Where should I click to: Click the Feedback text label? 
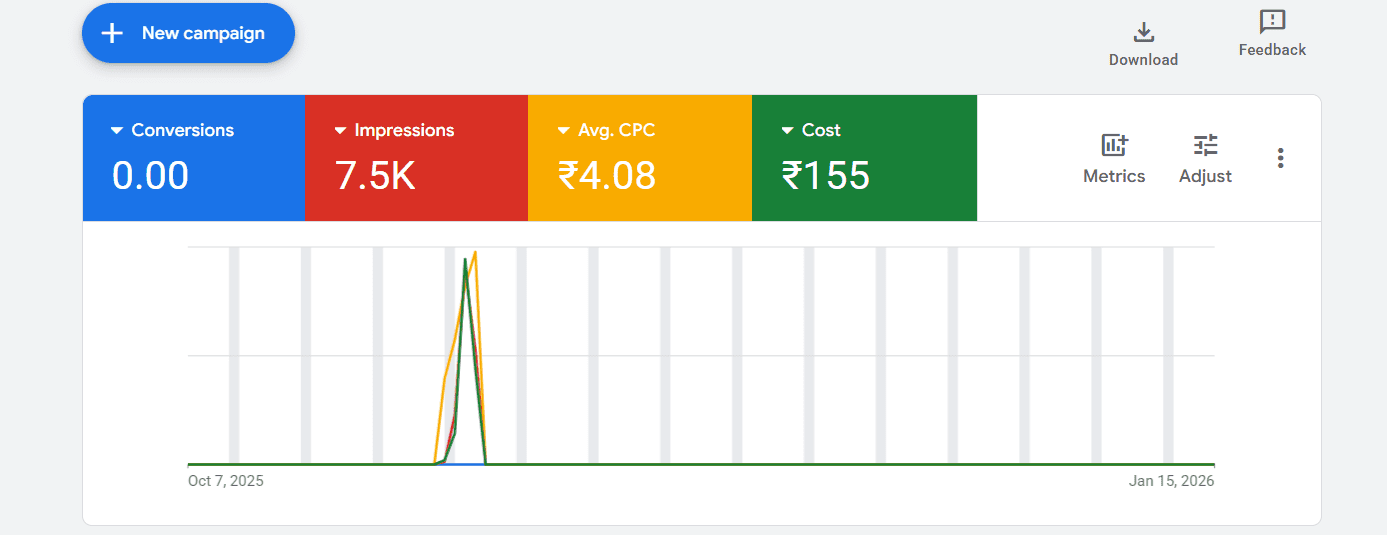pyautogui.click(x=1272, y=50)
